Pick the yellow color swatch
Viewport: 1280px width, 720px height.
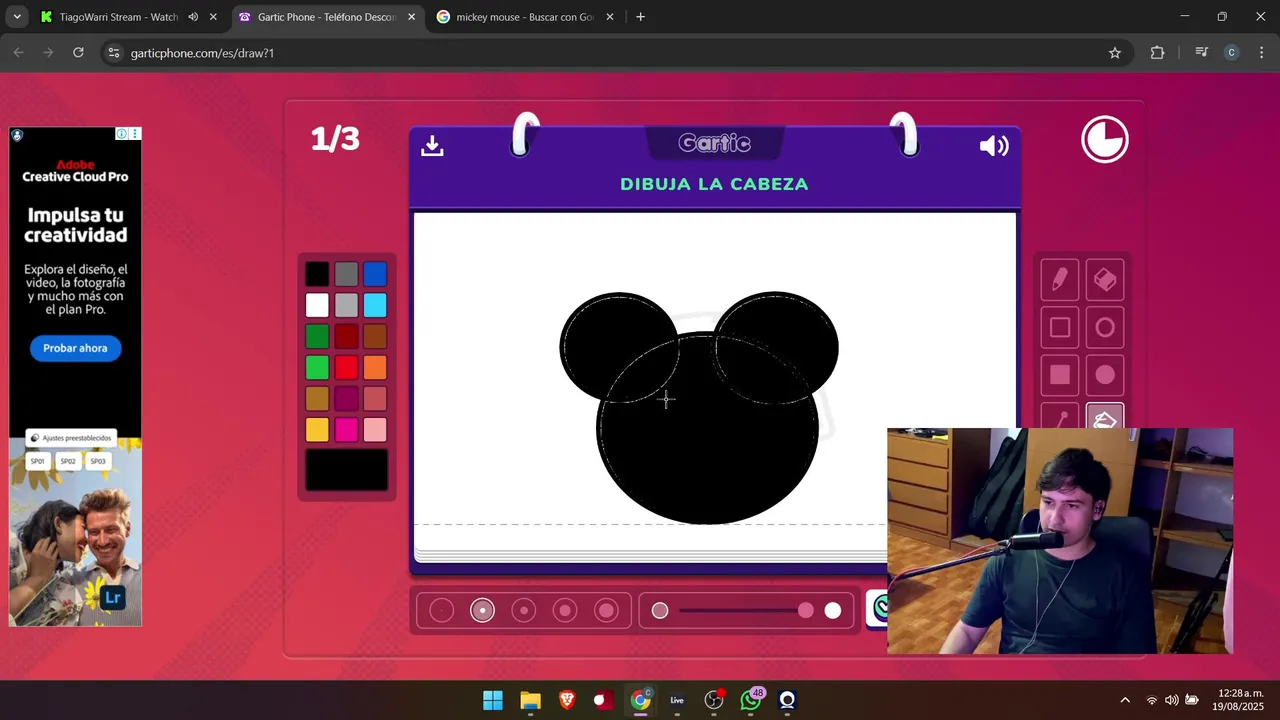pyautogui.click(x=317, y=430)
